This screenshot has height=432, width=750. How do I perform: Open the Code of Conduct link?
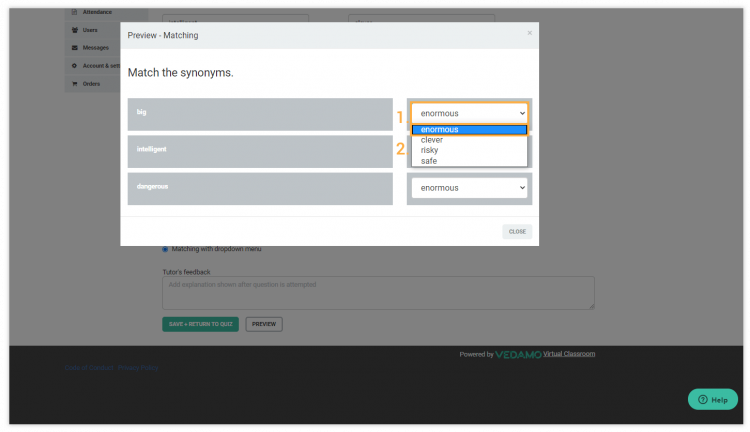point(89,368)
